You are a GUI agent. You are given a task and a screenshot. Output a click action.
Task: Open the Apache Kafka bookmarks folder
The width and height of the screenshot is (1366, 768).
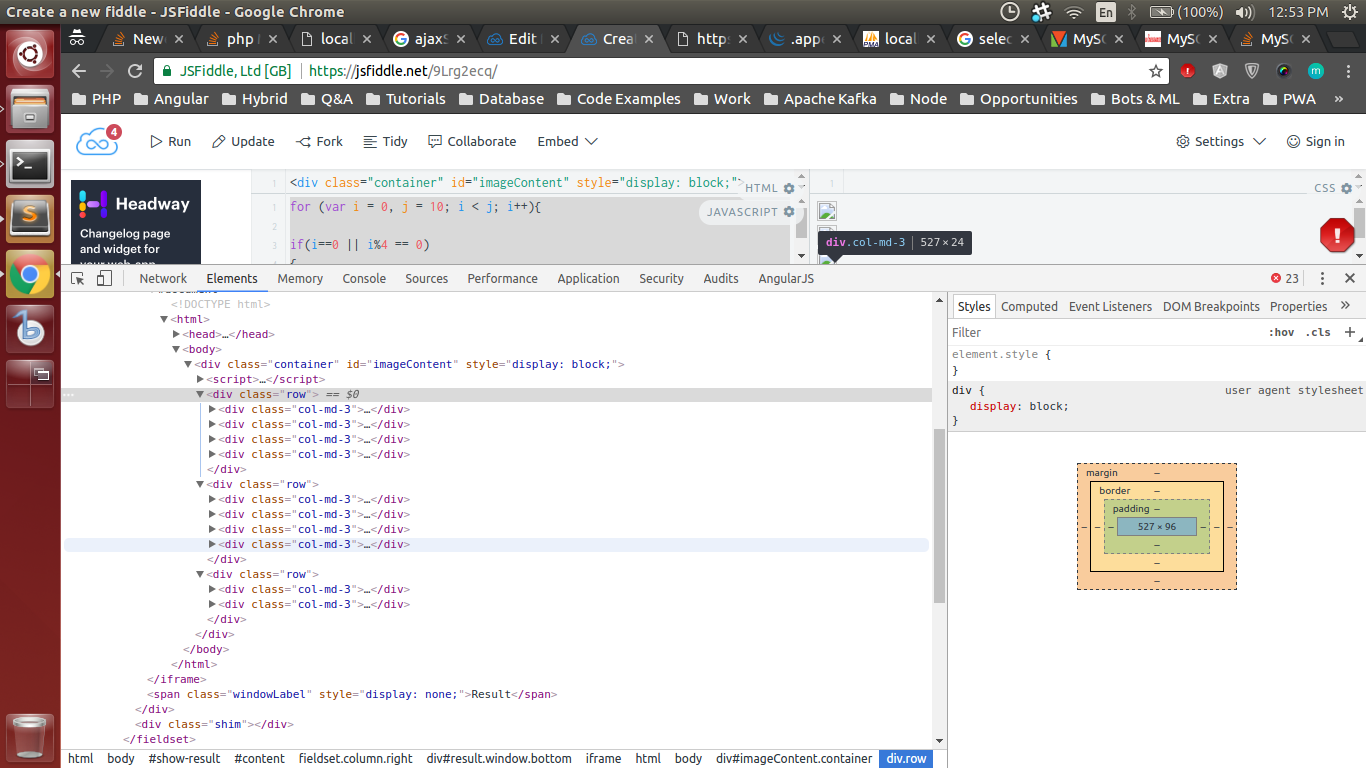coord(821,99)
